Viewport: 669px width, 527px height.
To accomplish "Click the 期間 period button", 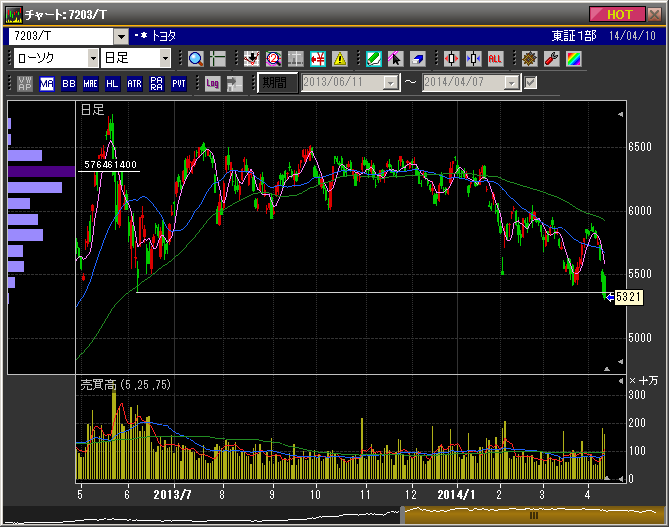I will pyautogui.click(x=277, y=83).
